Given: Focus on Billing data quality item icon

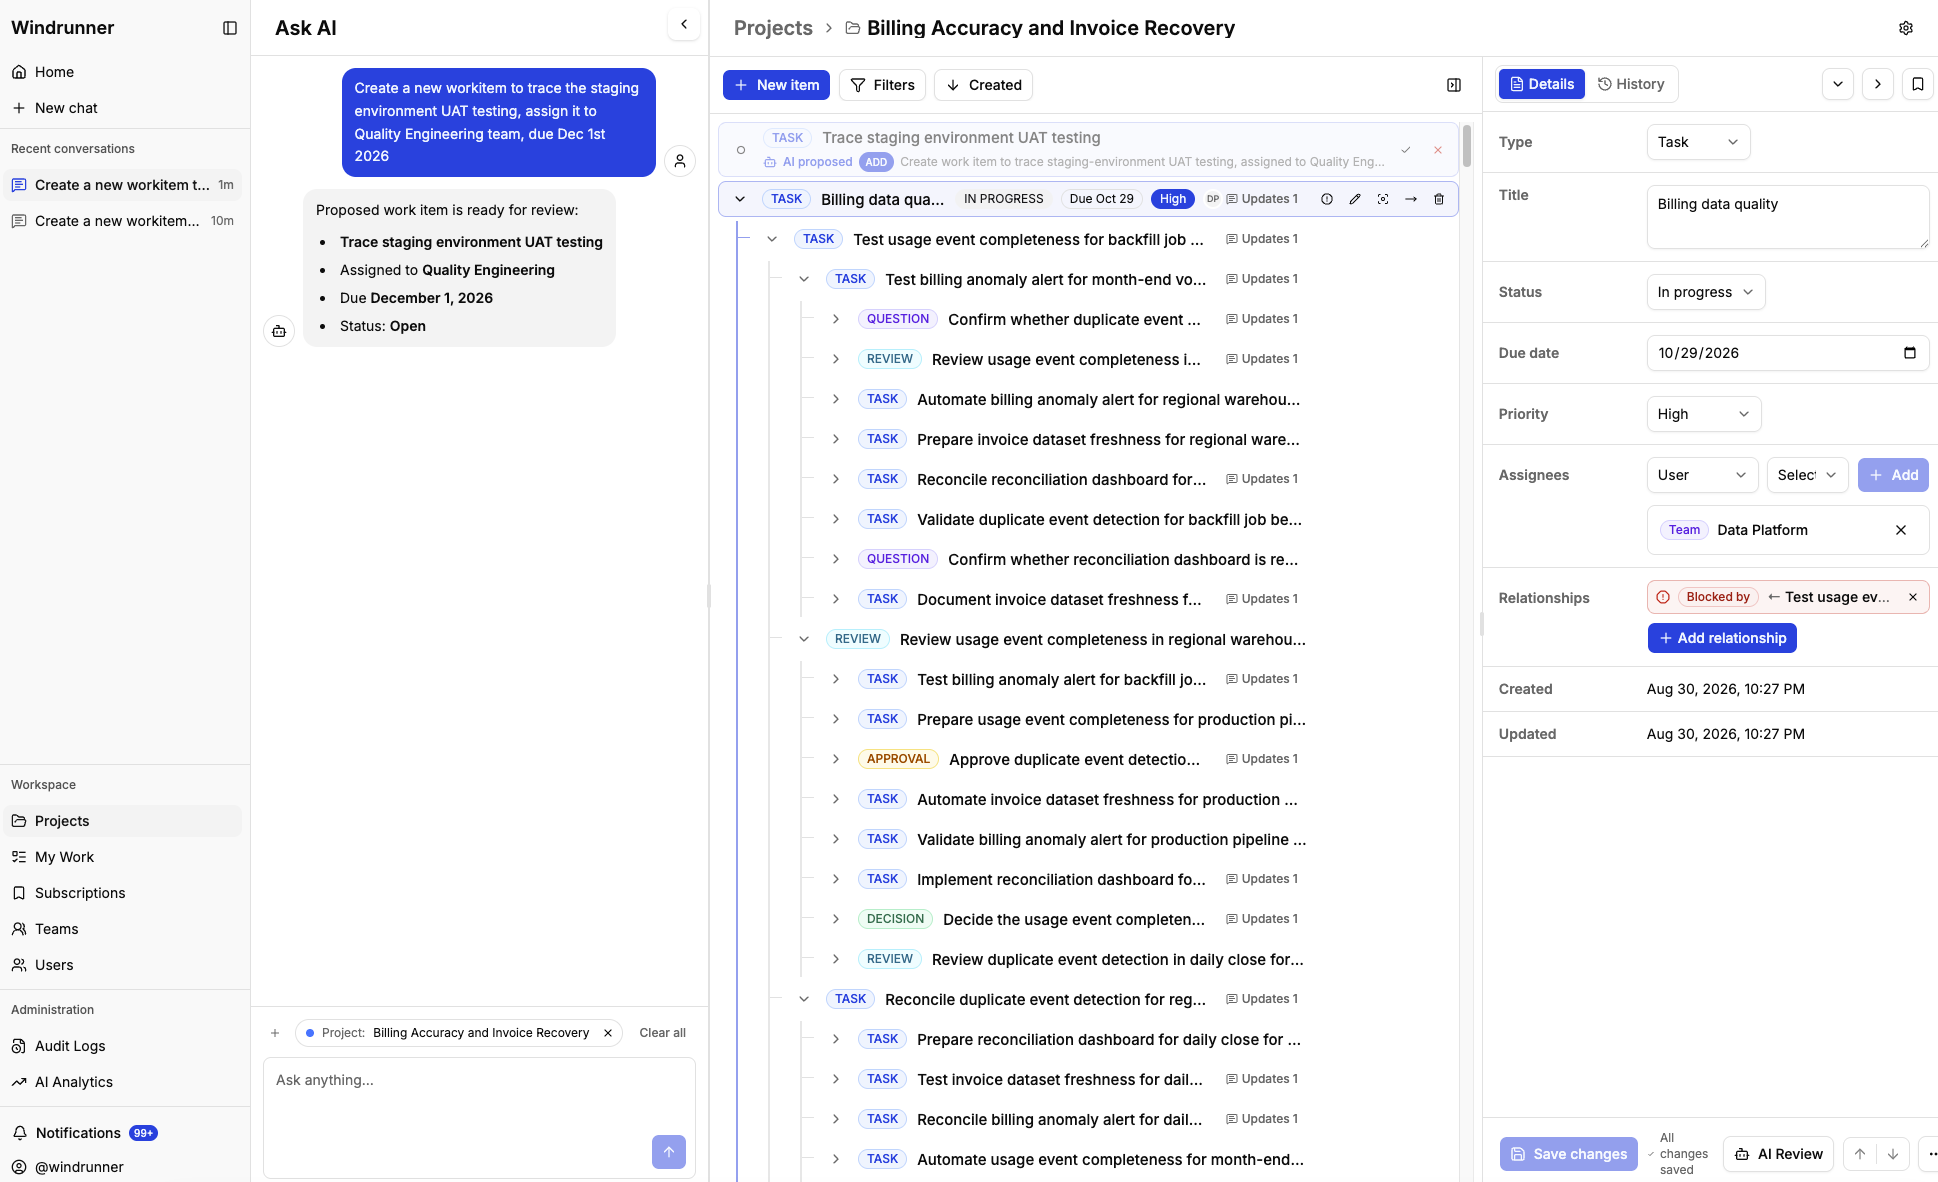Looking at the screenshot, I should pos(1383,199).
